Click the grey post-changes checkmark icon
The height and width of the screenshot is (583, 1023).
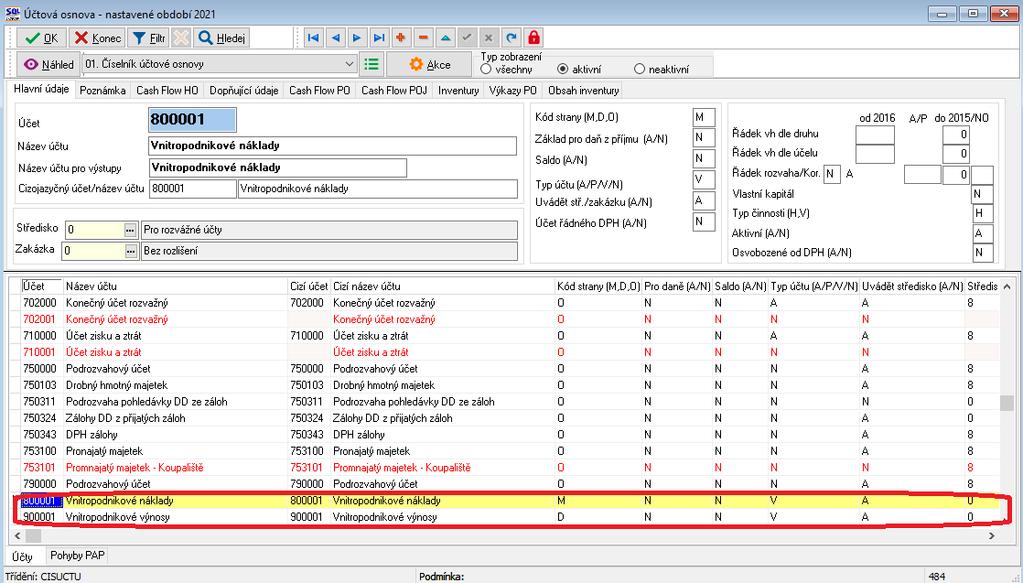pos(466,38)
